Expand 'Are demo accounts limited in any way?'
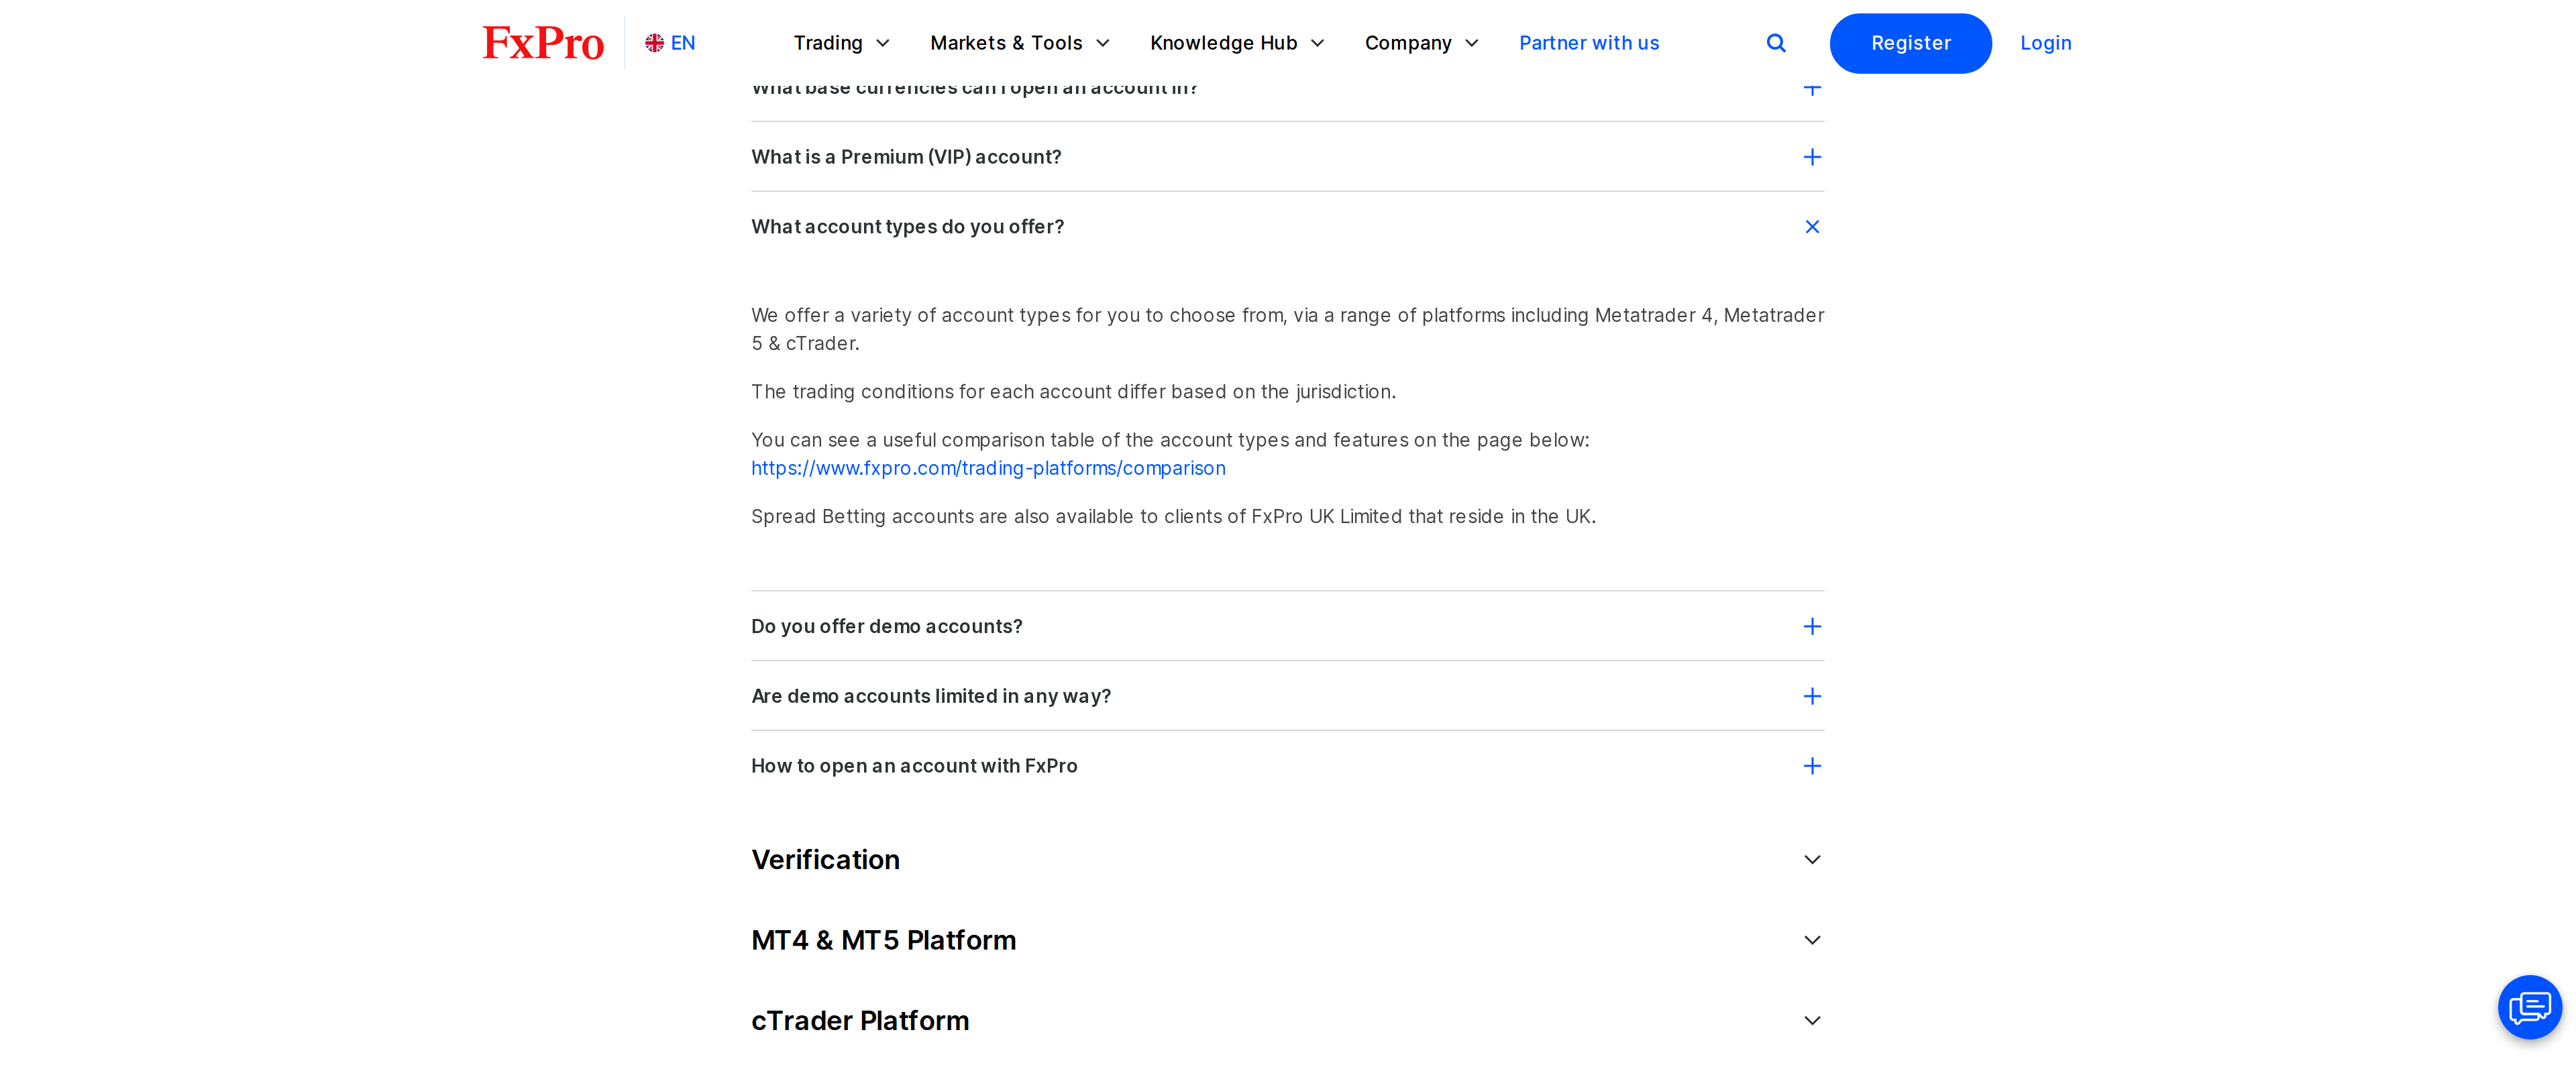 click(1812, 696)
